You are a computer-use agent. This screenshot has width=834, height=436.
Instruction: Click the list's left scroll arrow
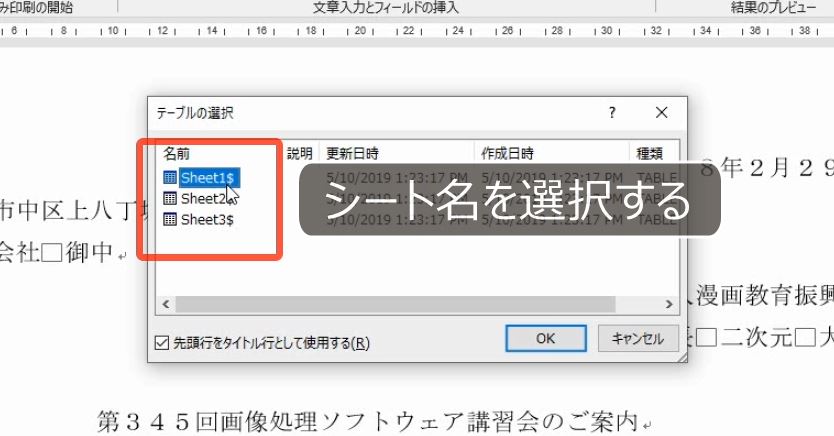click(x=165, y=304)
